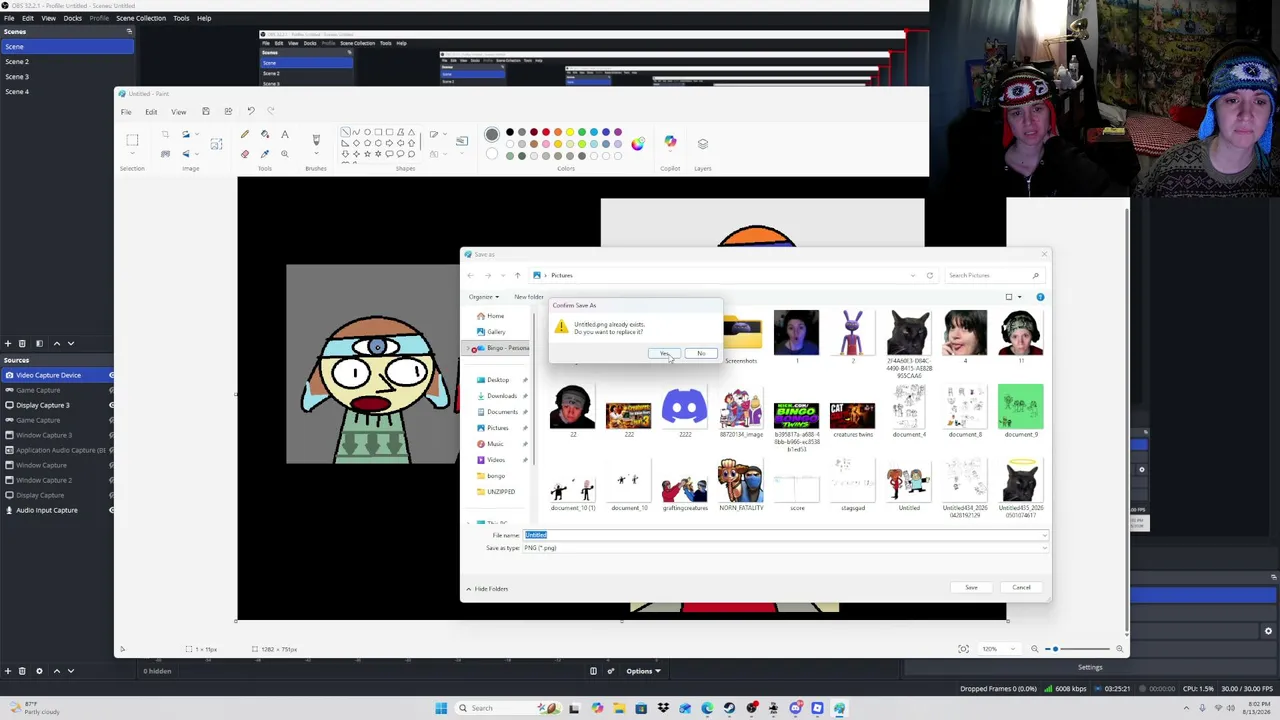
Task: Select the Color picker eyedropper tool
Action: pyautogui.click(x=265, y=154)
